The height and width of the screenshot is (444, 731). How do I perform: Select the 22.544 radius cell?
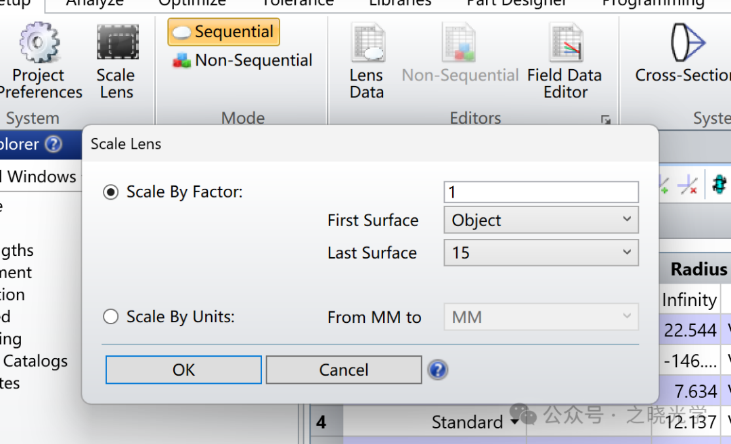pos(690,330)
